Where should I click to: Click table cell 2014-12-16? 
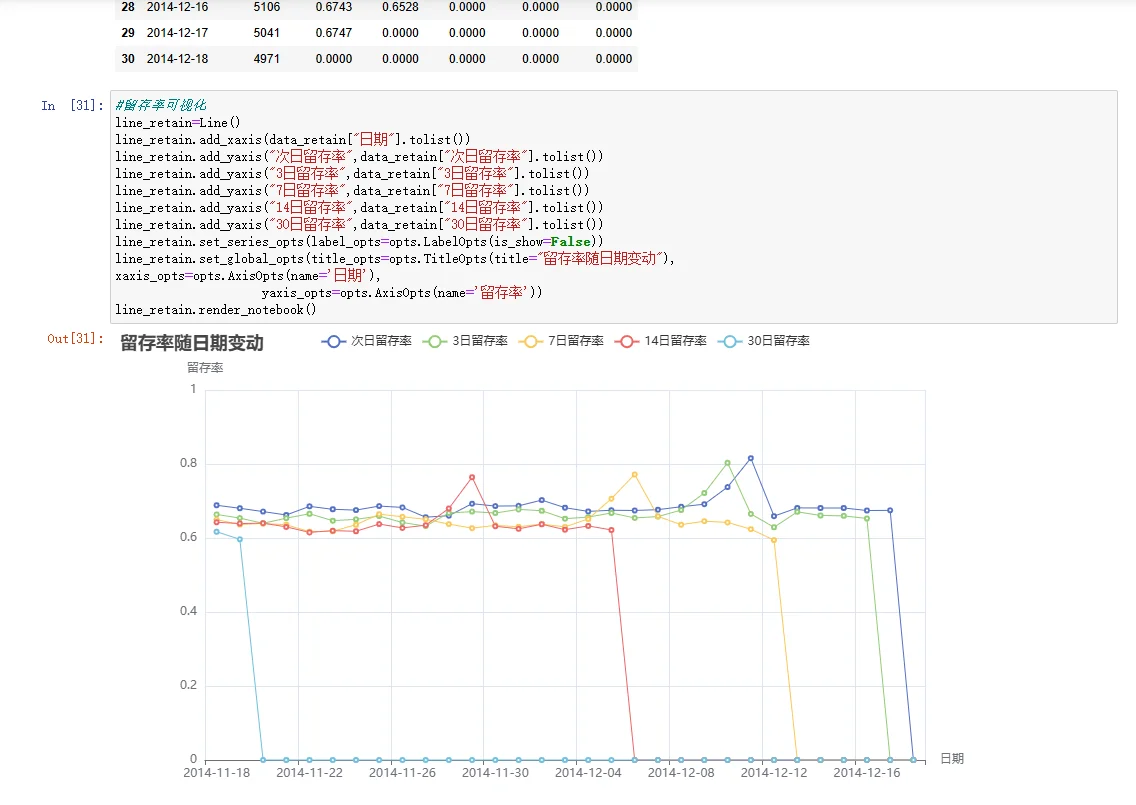(x=178, y=7)
